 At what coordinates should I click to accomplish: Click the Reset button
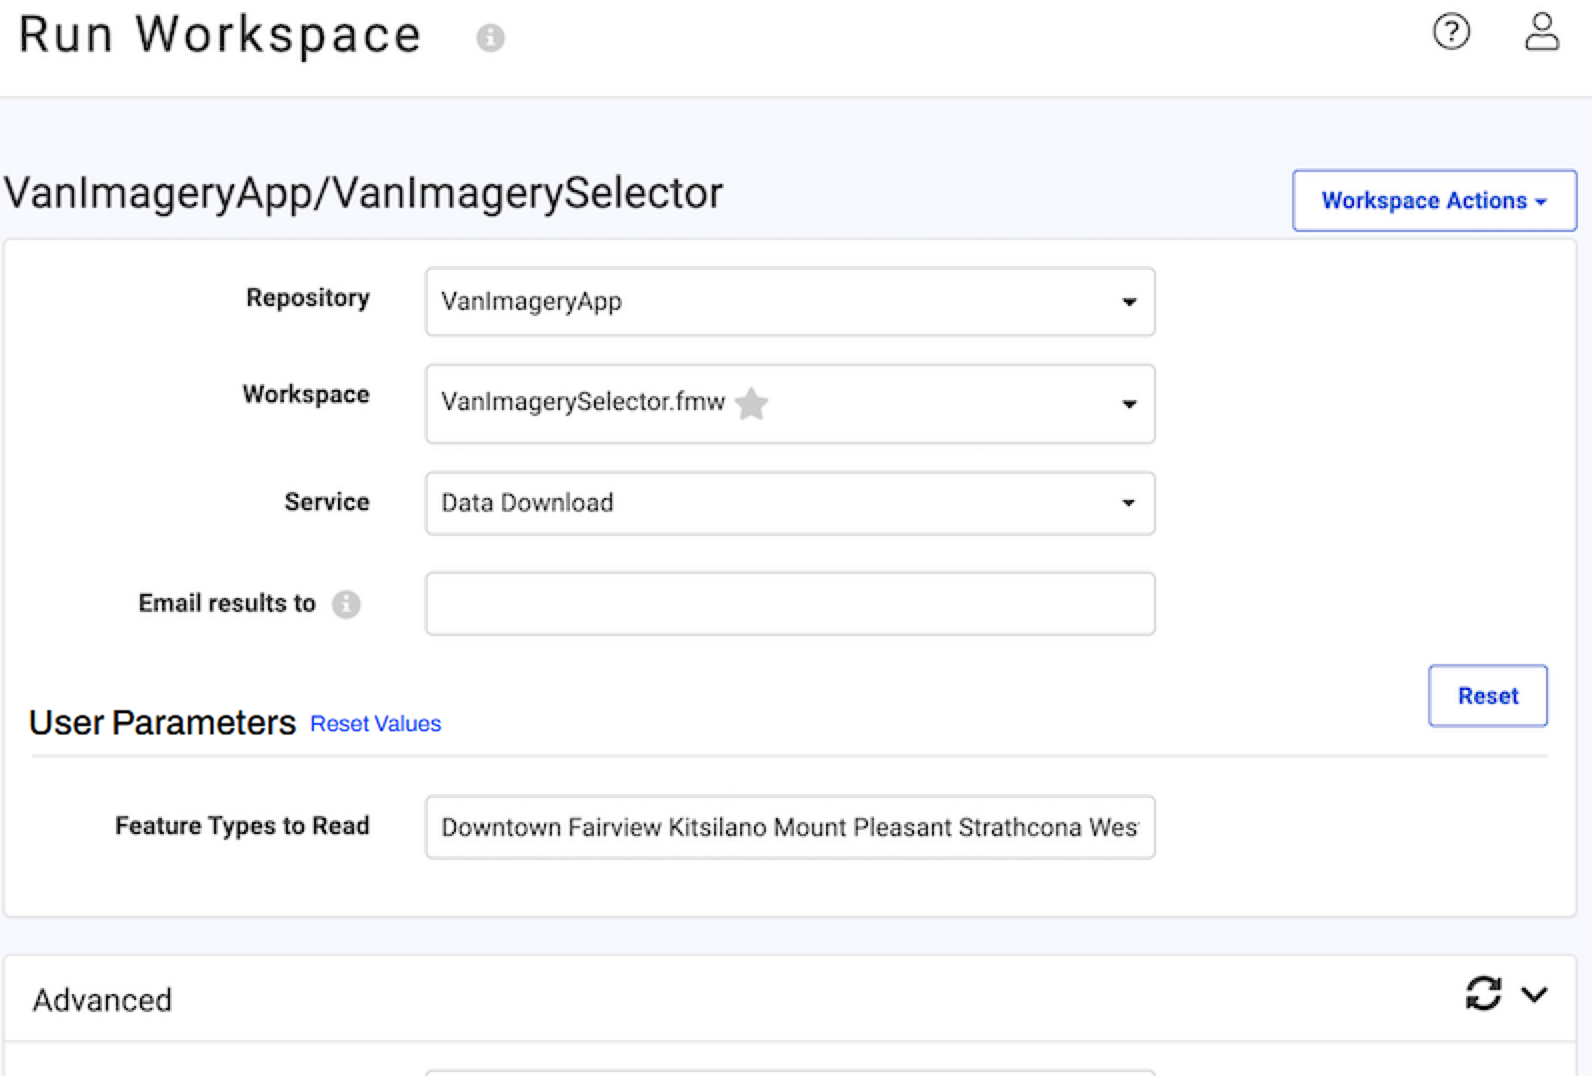pos(1488,696)
